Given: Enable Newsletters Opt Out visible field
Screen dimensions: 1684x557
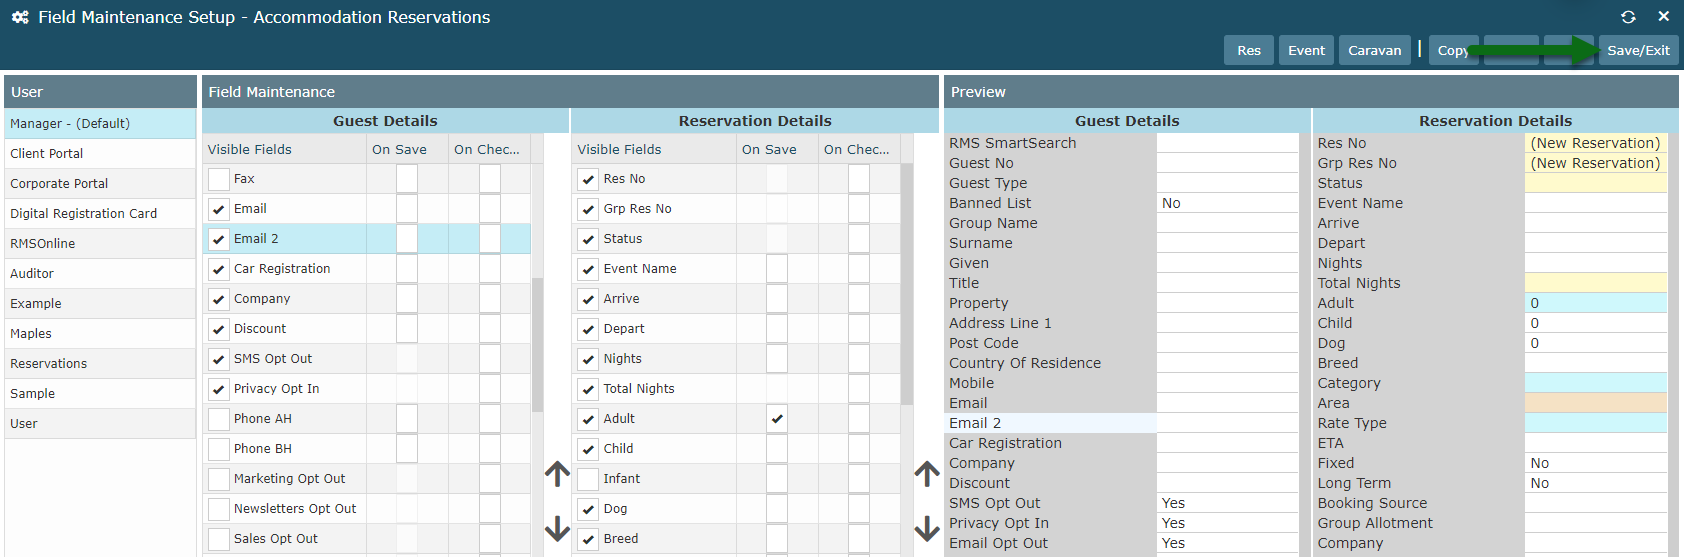Looking at the screenshot, I should (219, 509).
